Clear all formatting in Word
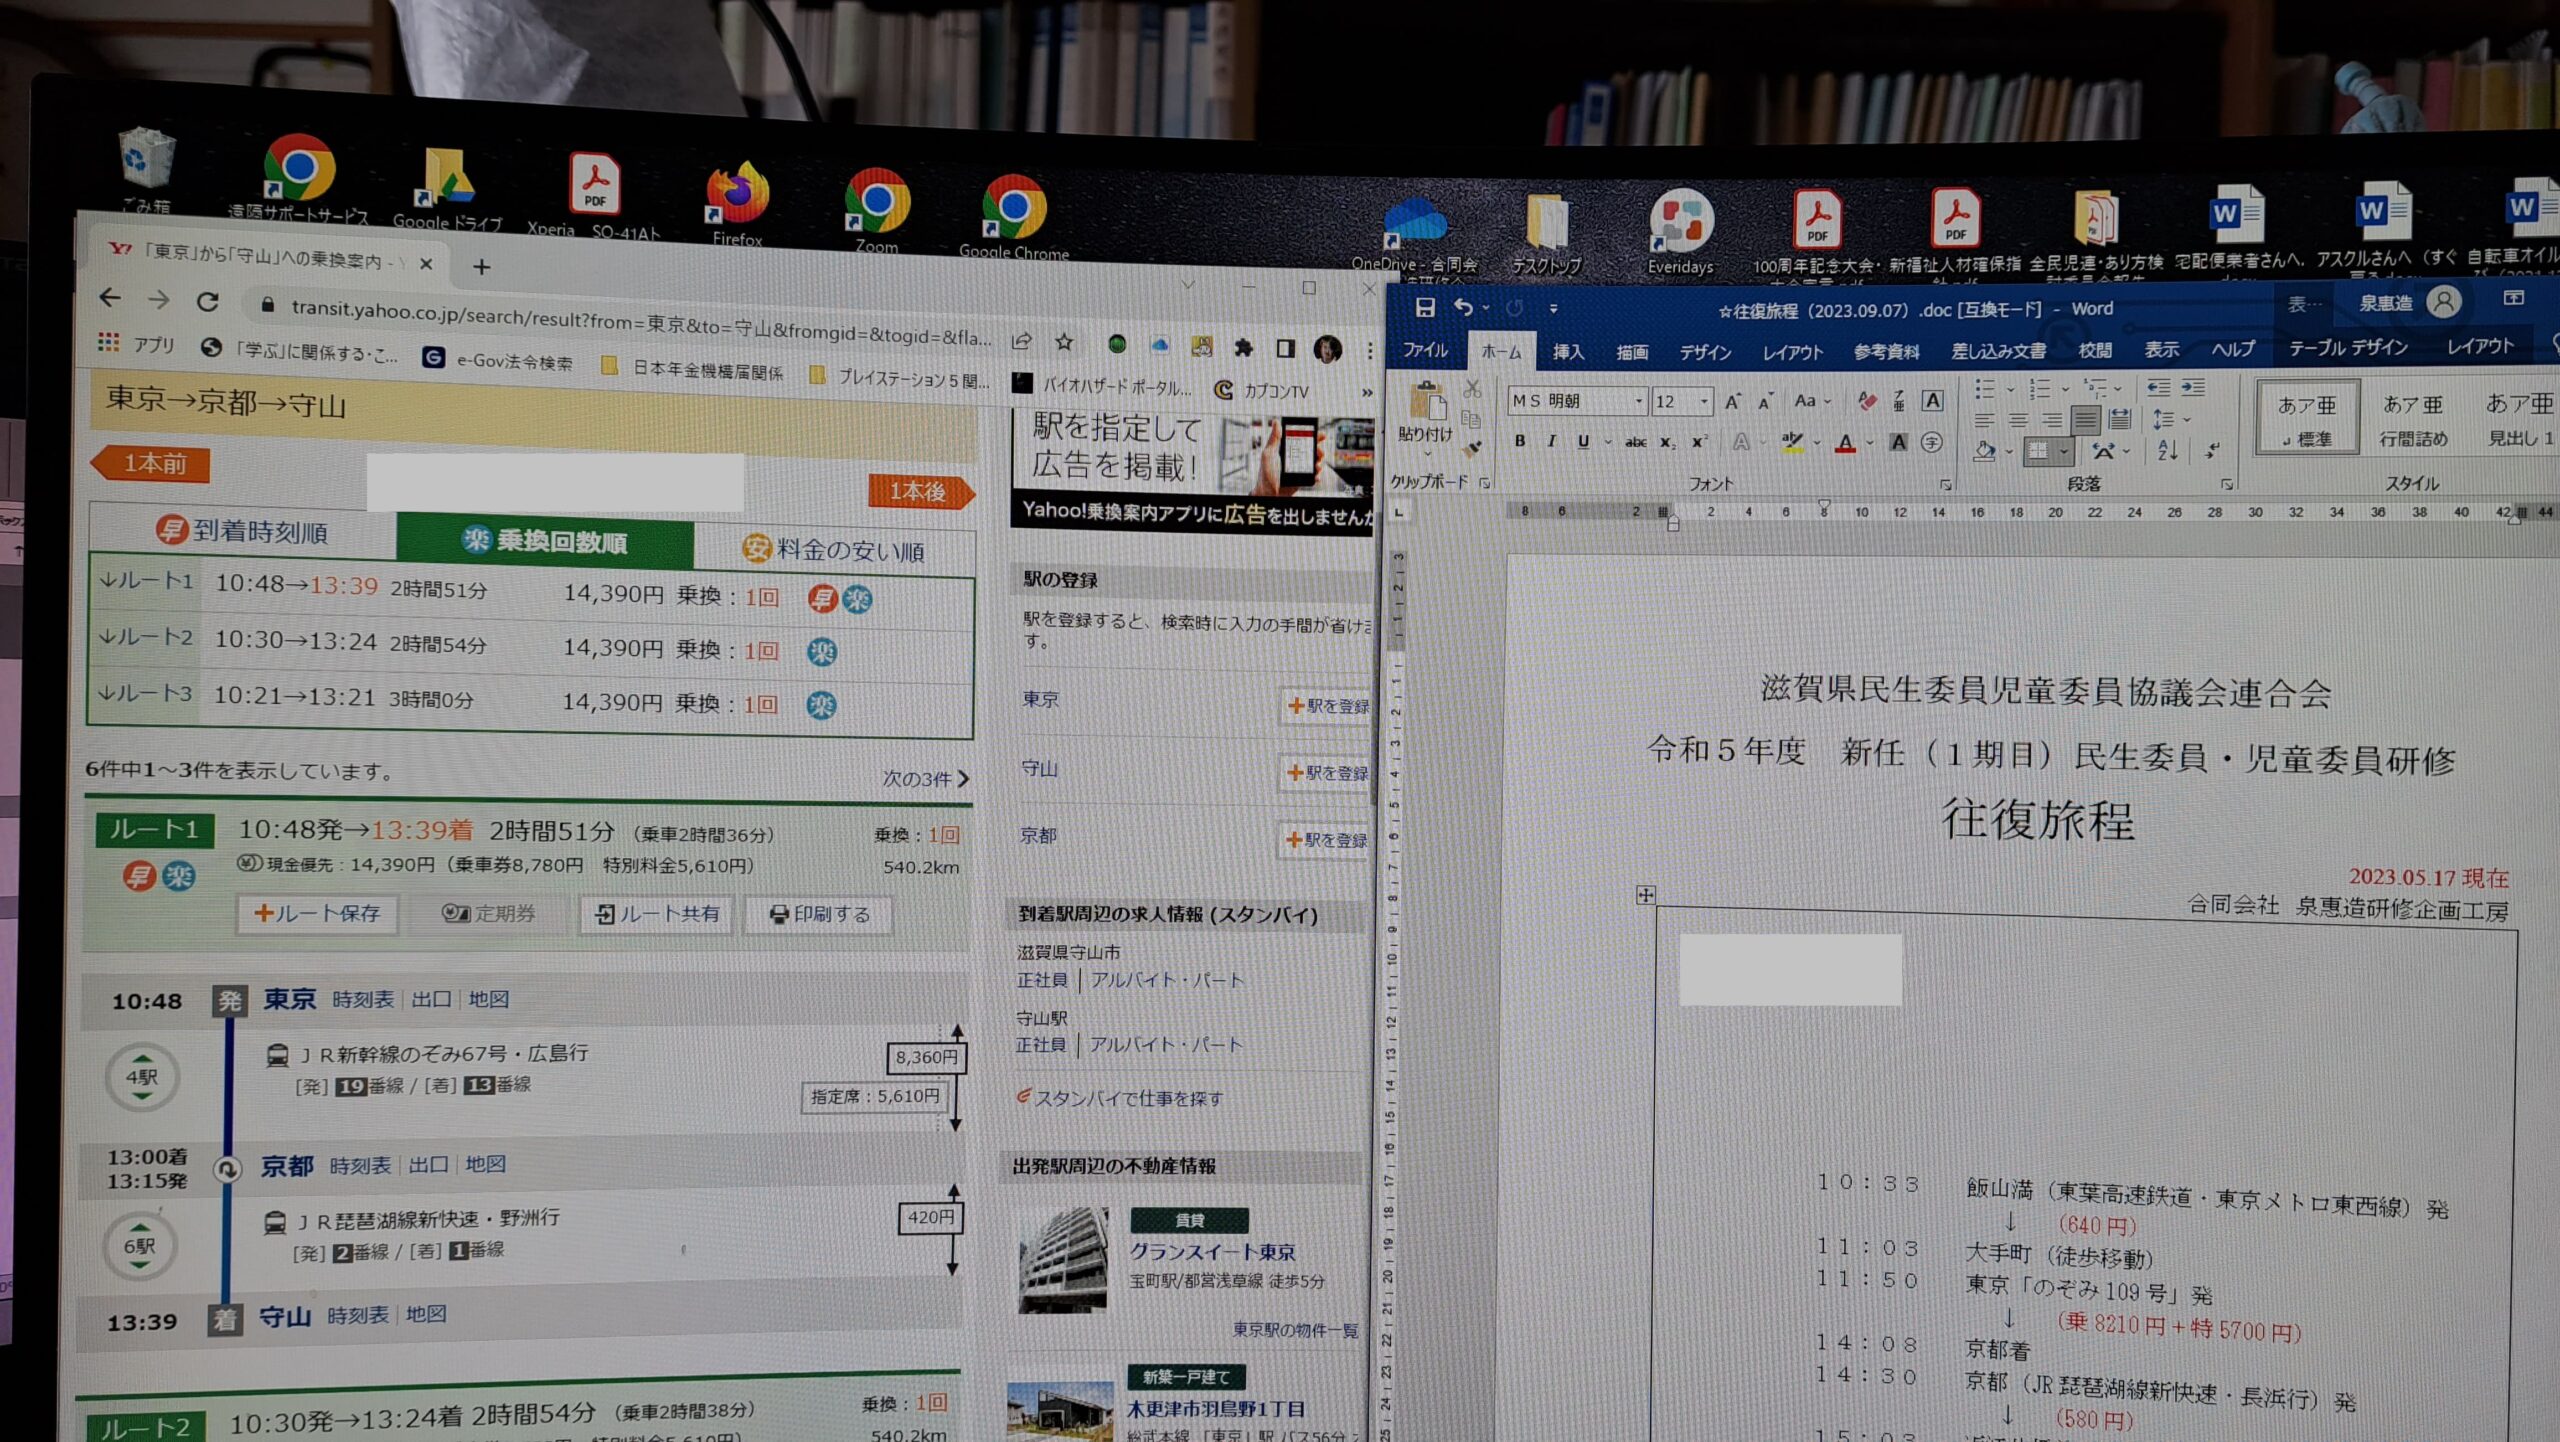Screen dimensions: 2560x1442 pyautogui.click(x=1866, y=401)
